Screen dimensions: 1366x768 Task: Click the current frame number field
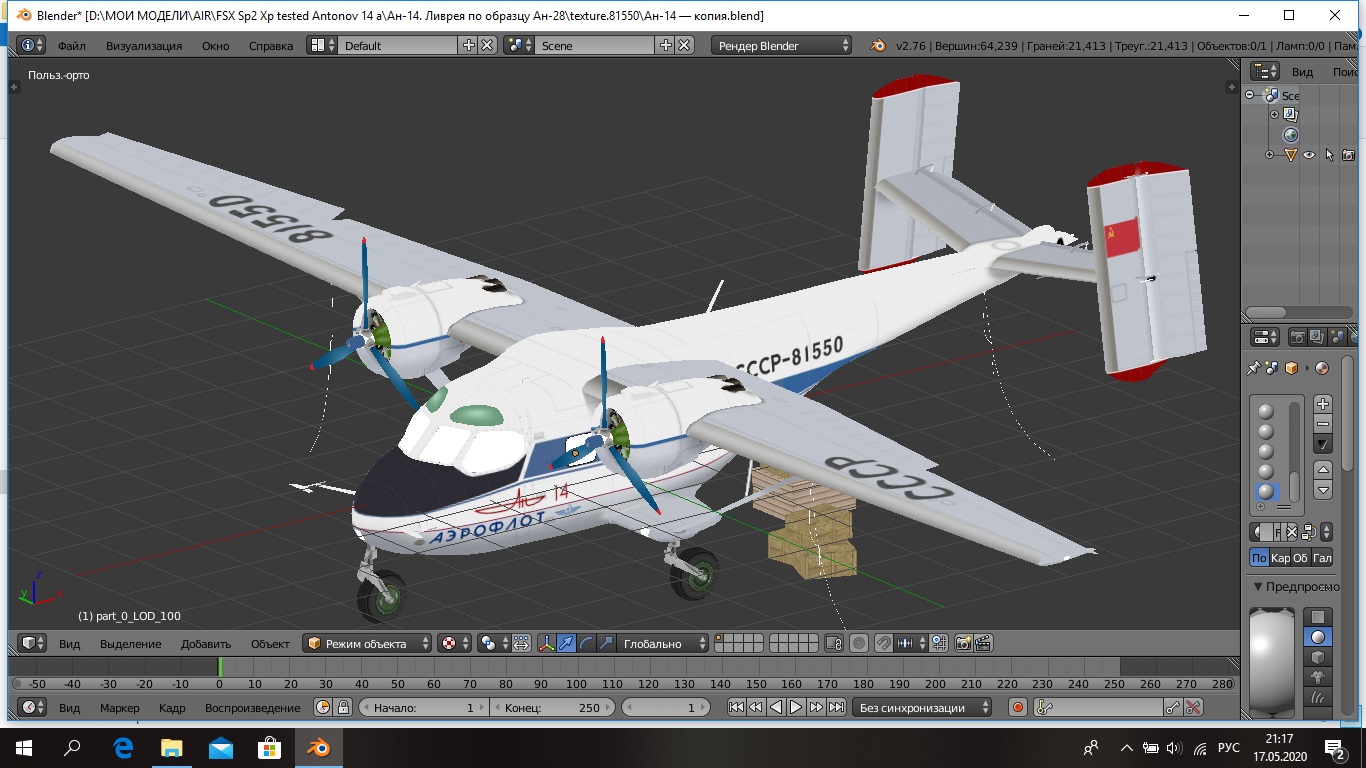665,707
